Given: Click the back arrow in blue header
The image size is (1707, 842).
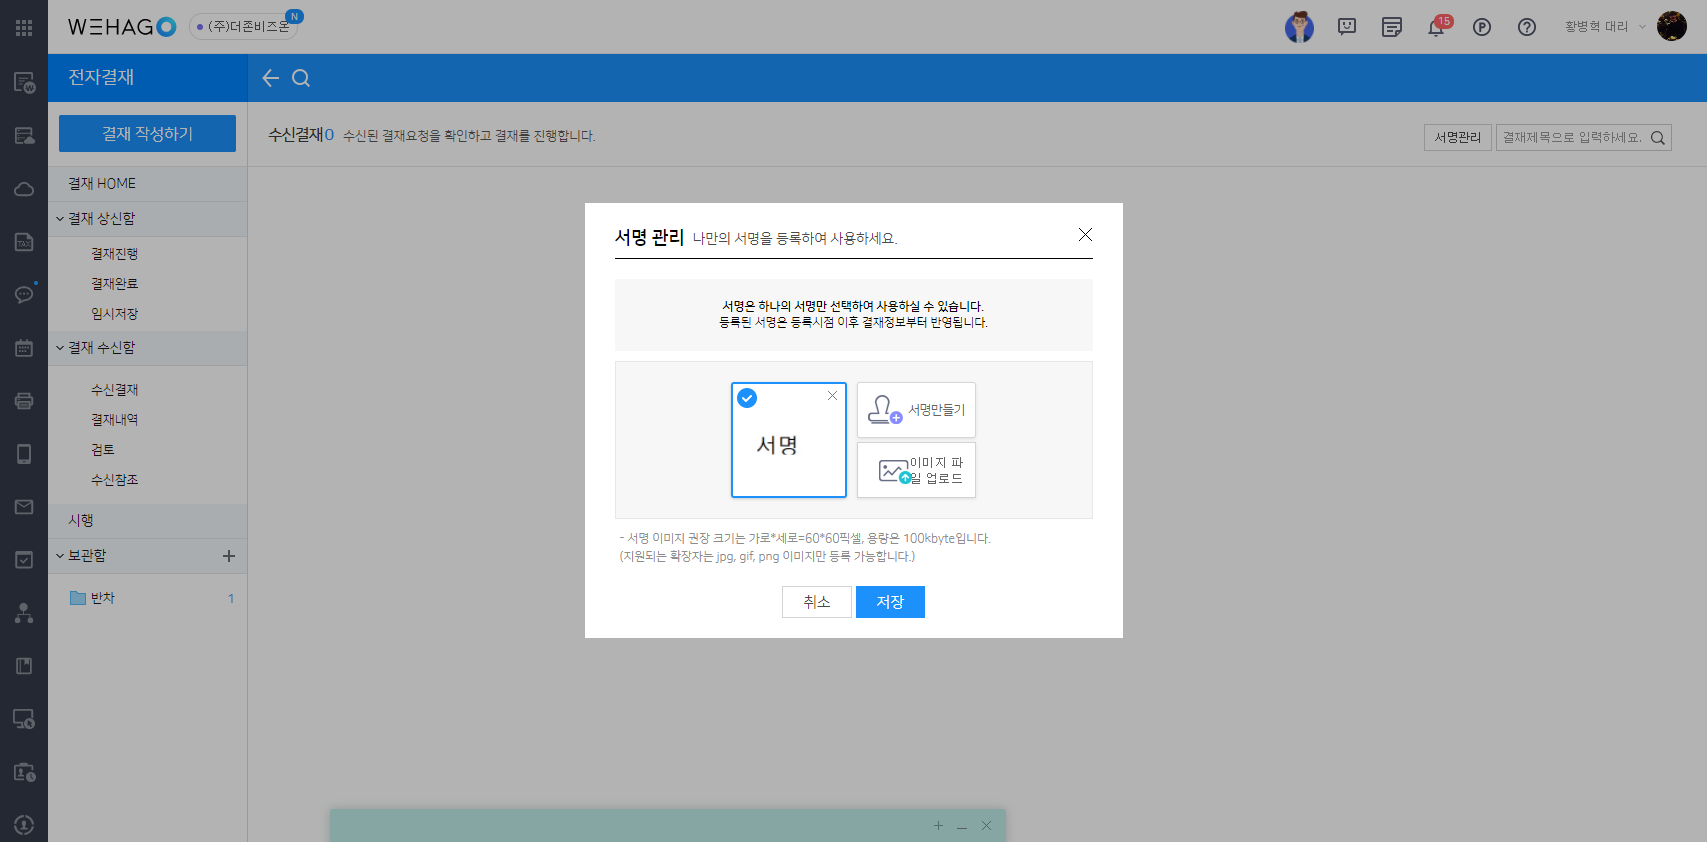Looking at the screenshot, I should pyautogui.click(x=270, y=78).
